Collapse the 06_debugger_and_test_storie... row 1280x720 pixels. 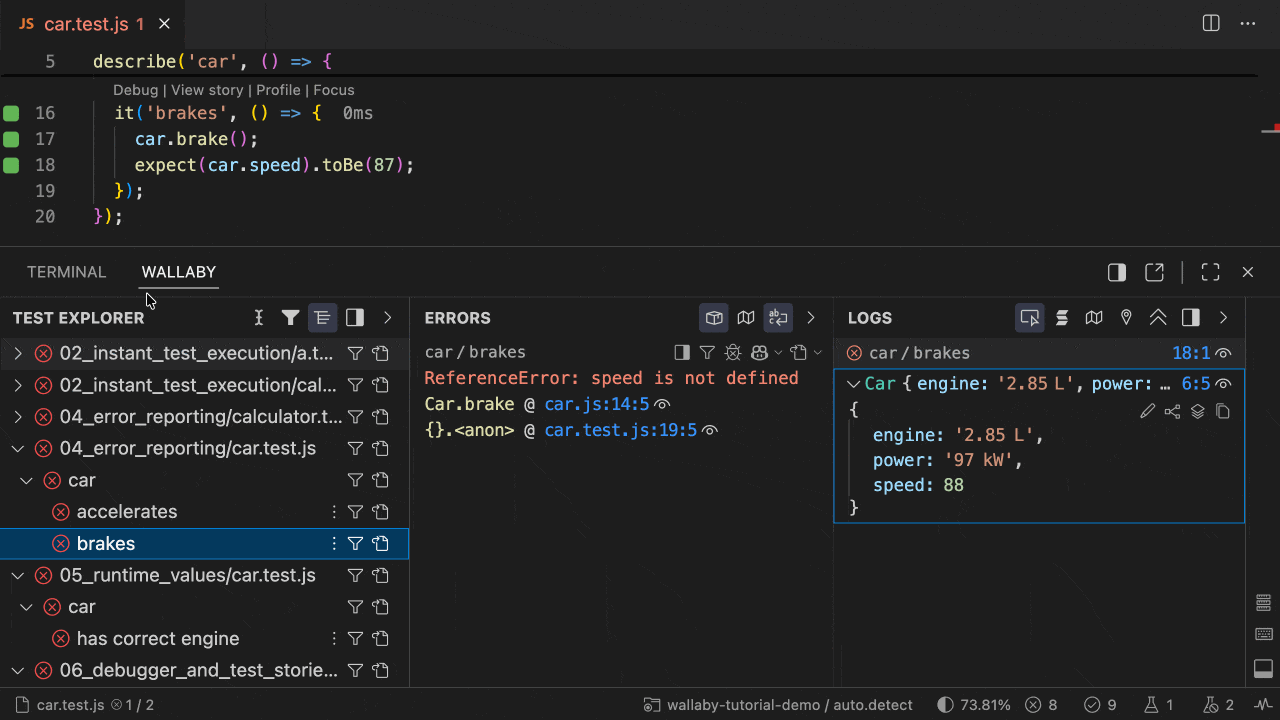[x=18, y=670]
